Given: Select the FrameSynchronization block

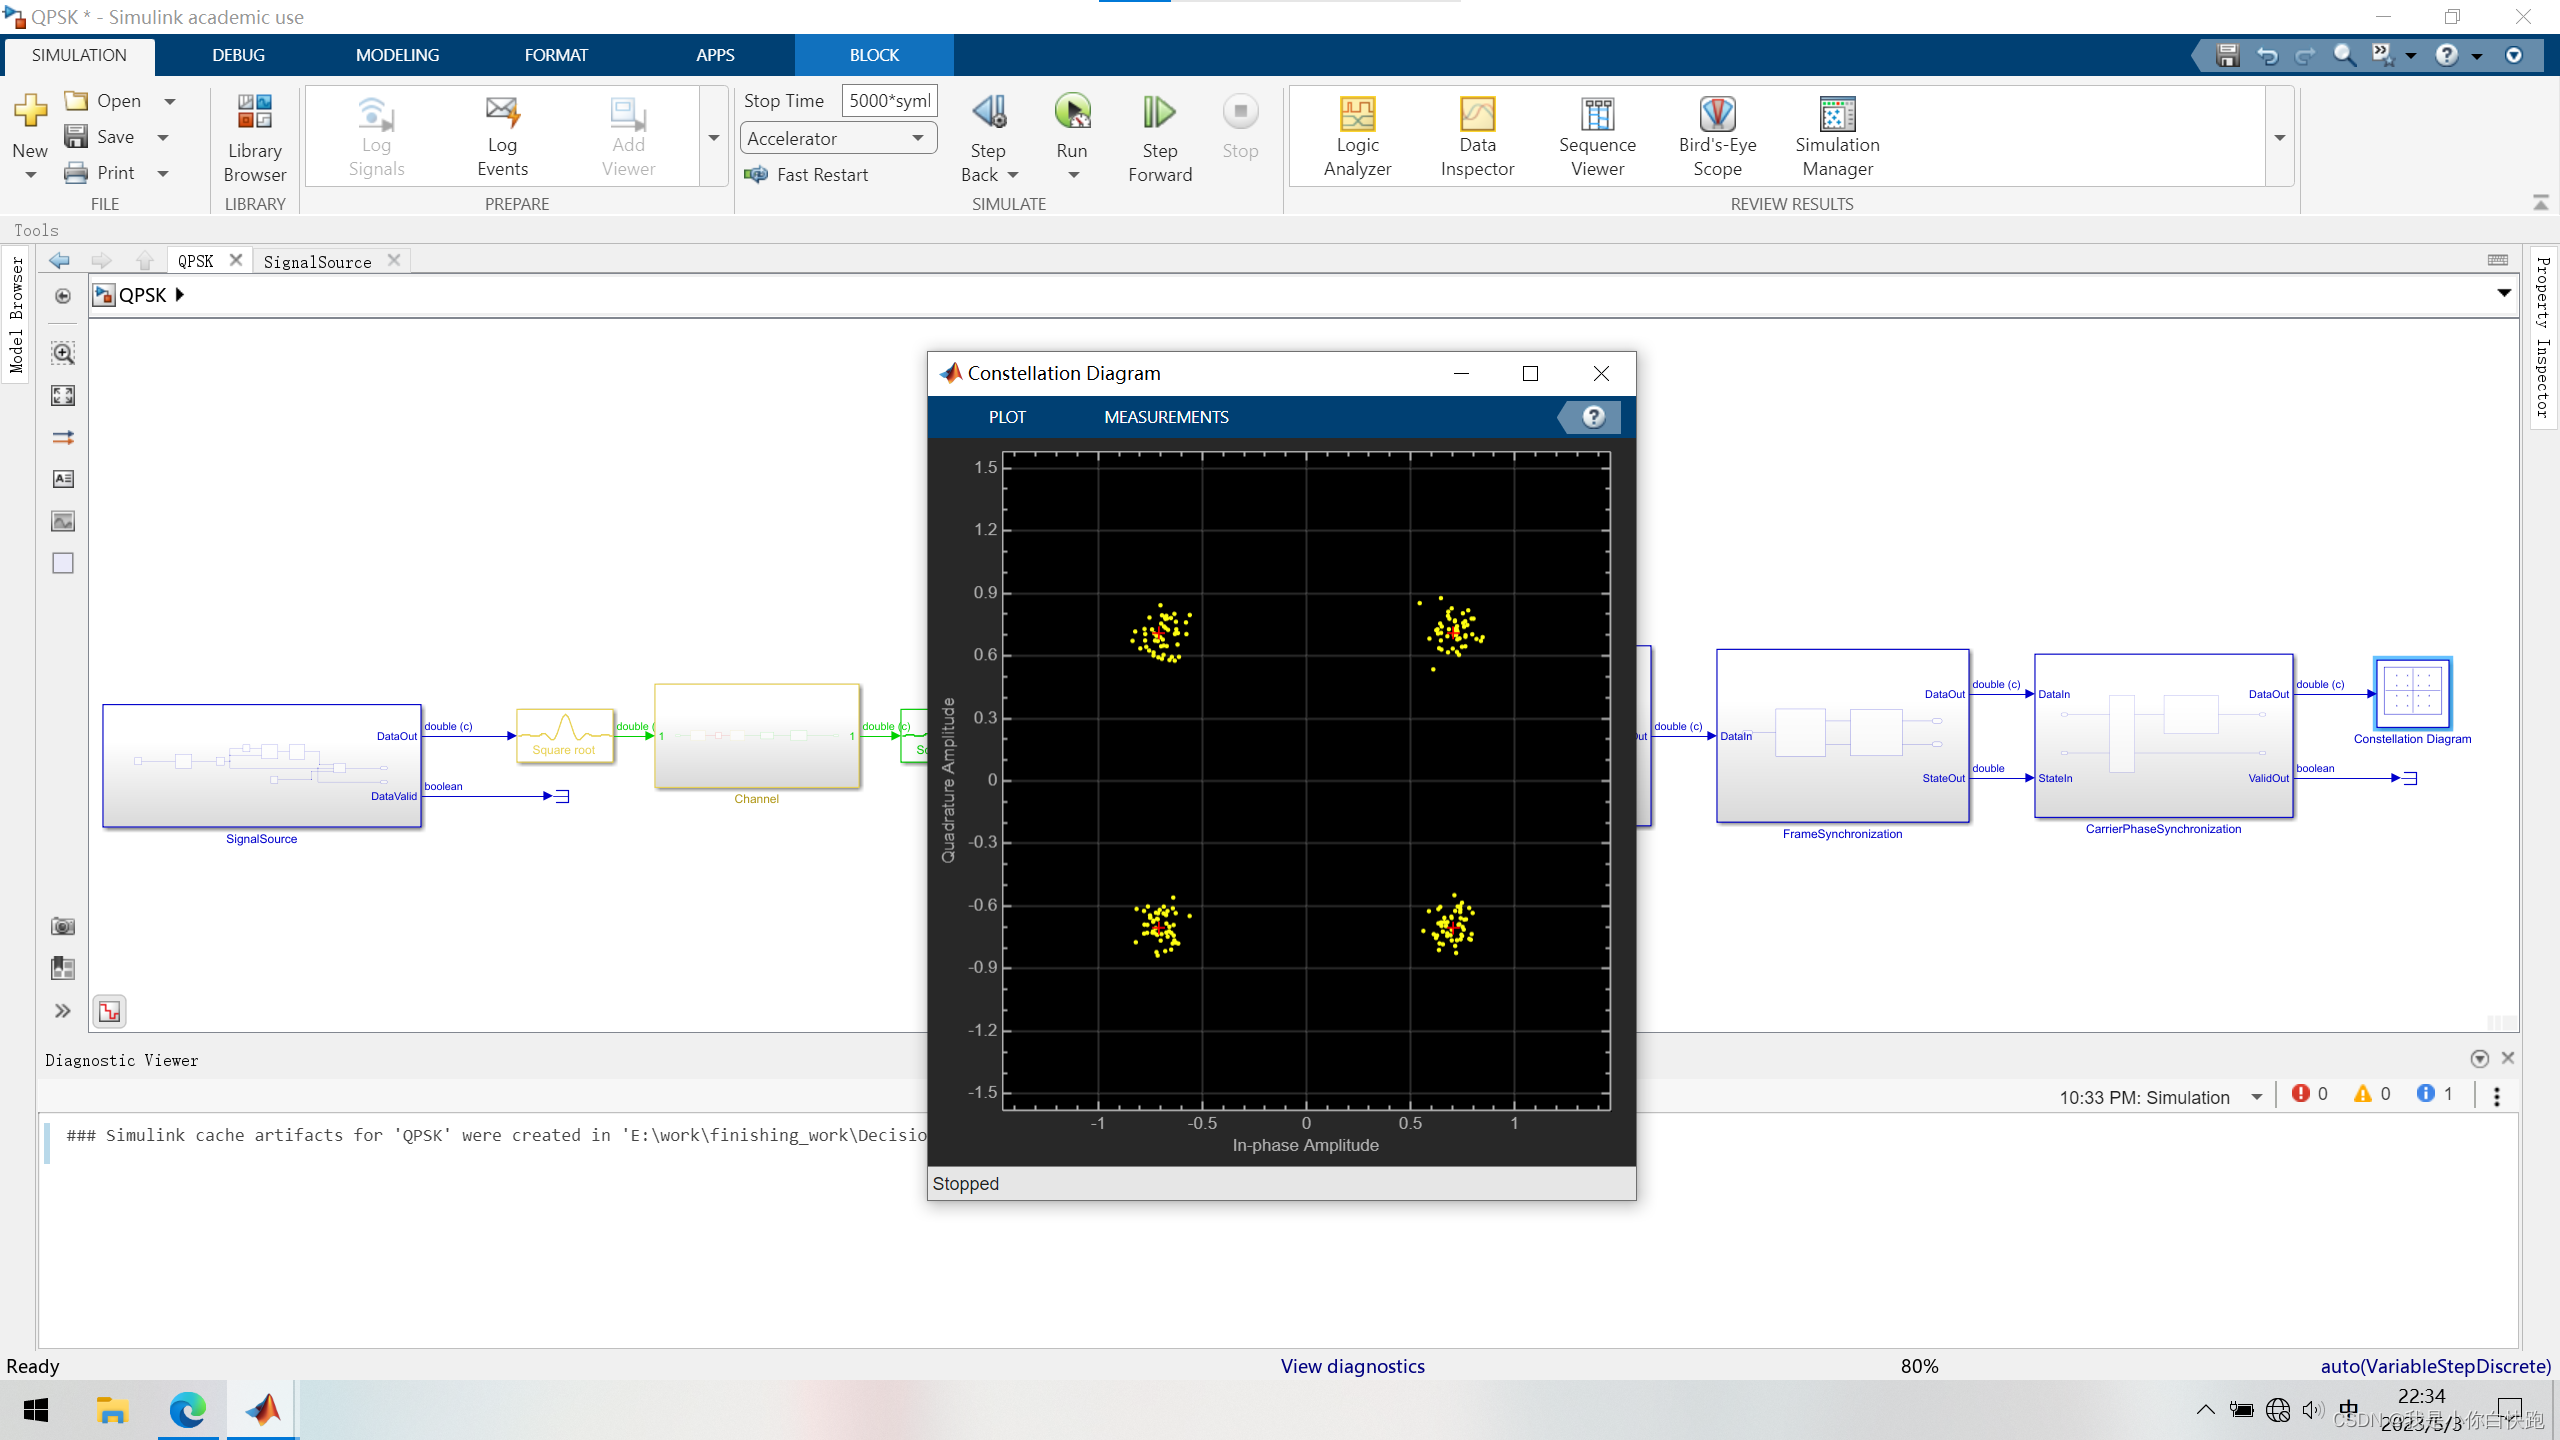Looking at the screenshot, I should point(1842,736).
